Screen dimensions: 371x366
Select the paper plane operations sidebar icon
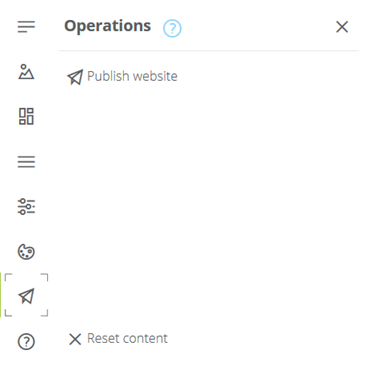click(x=26, y=296)
